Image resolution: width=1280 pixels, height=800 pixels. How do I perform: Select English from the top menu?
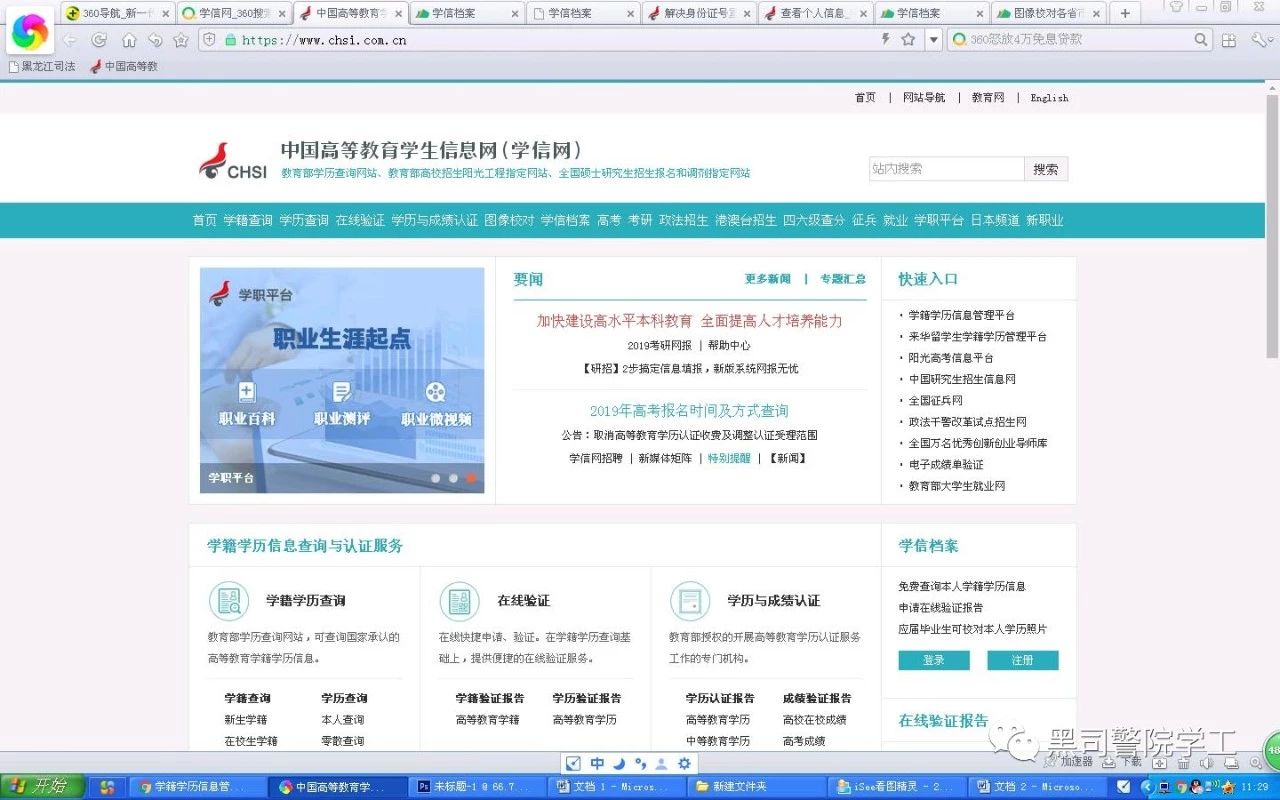coord(1049,97)
